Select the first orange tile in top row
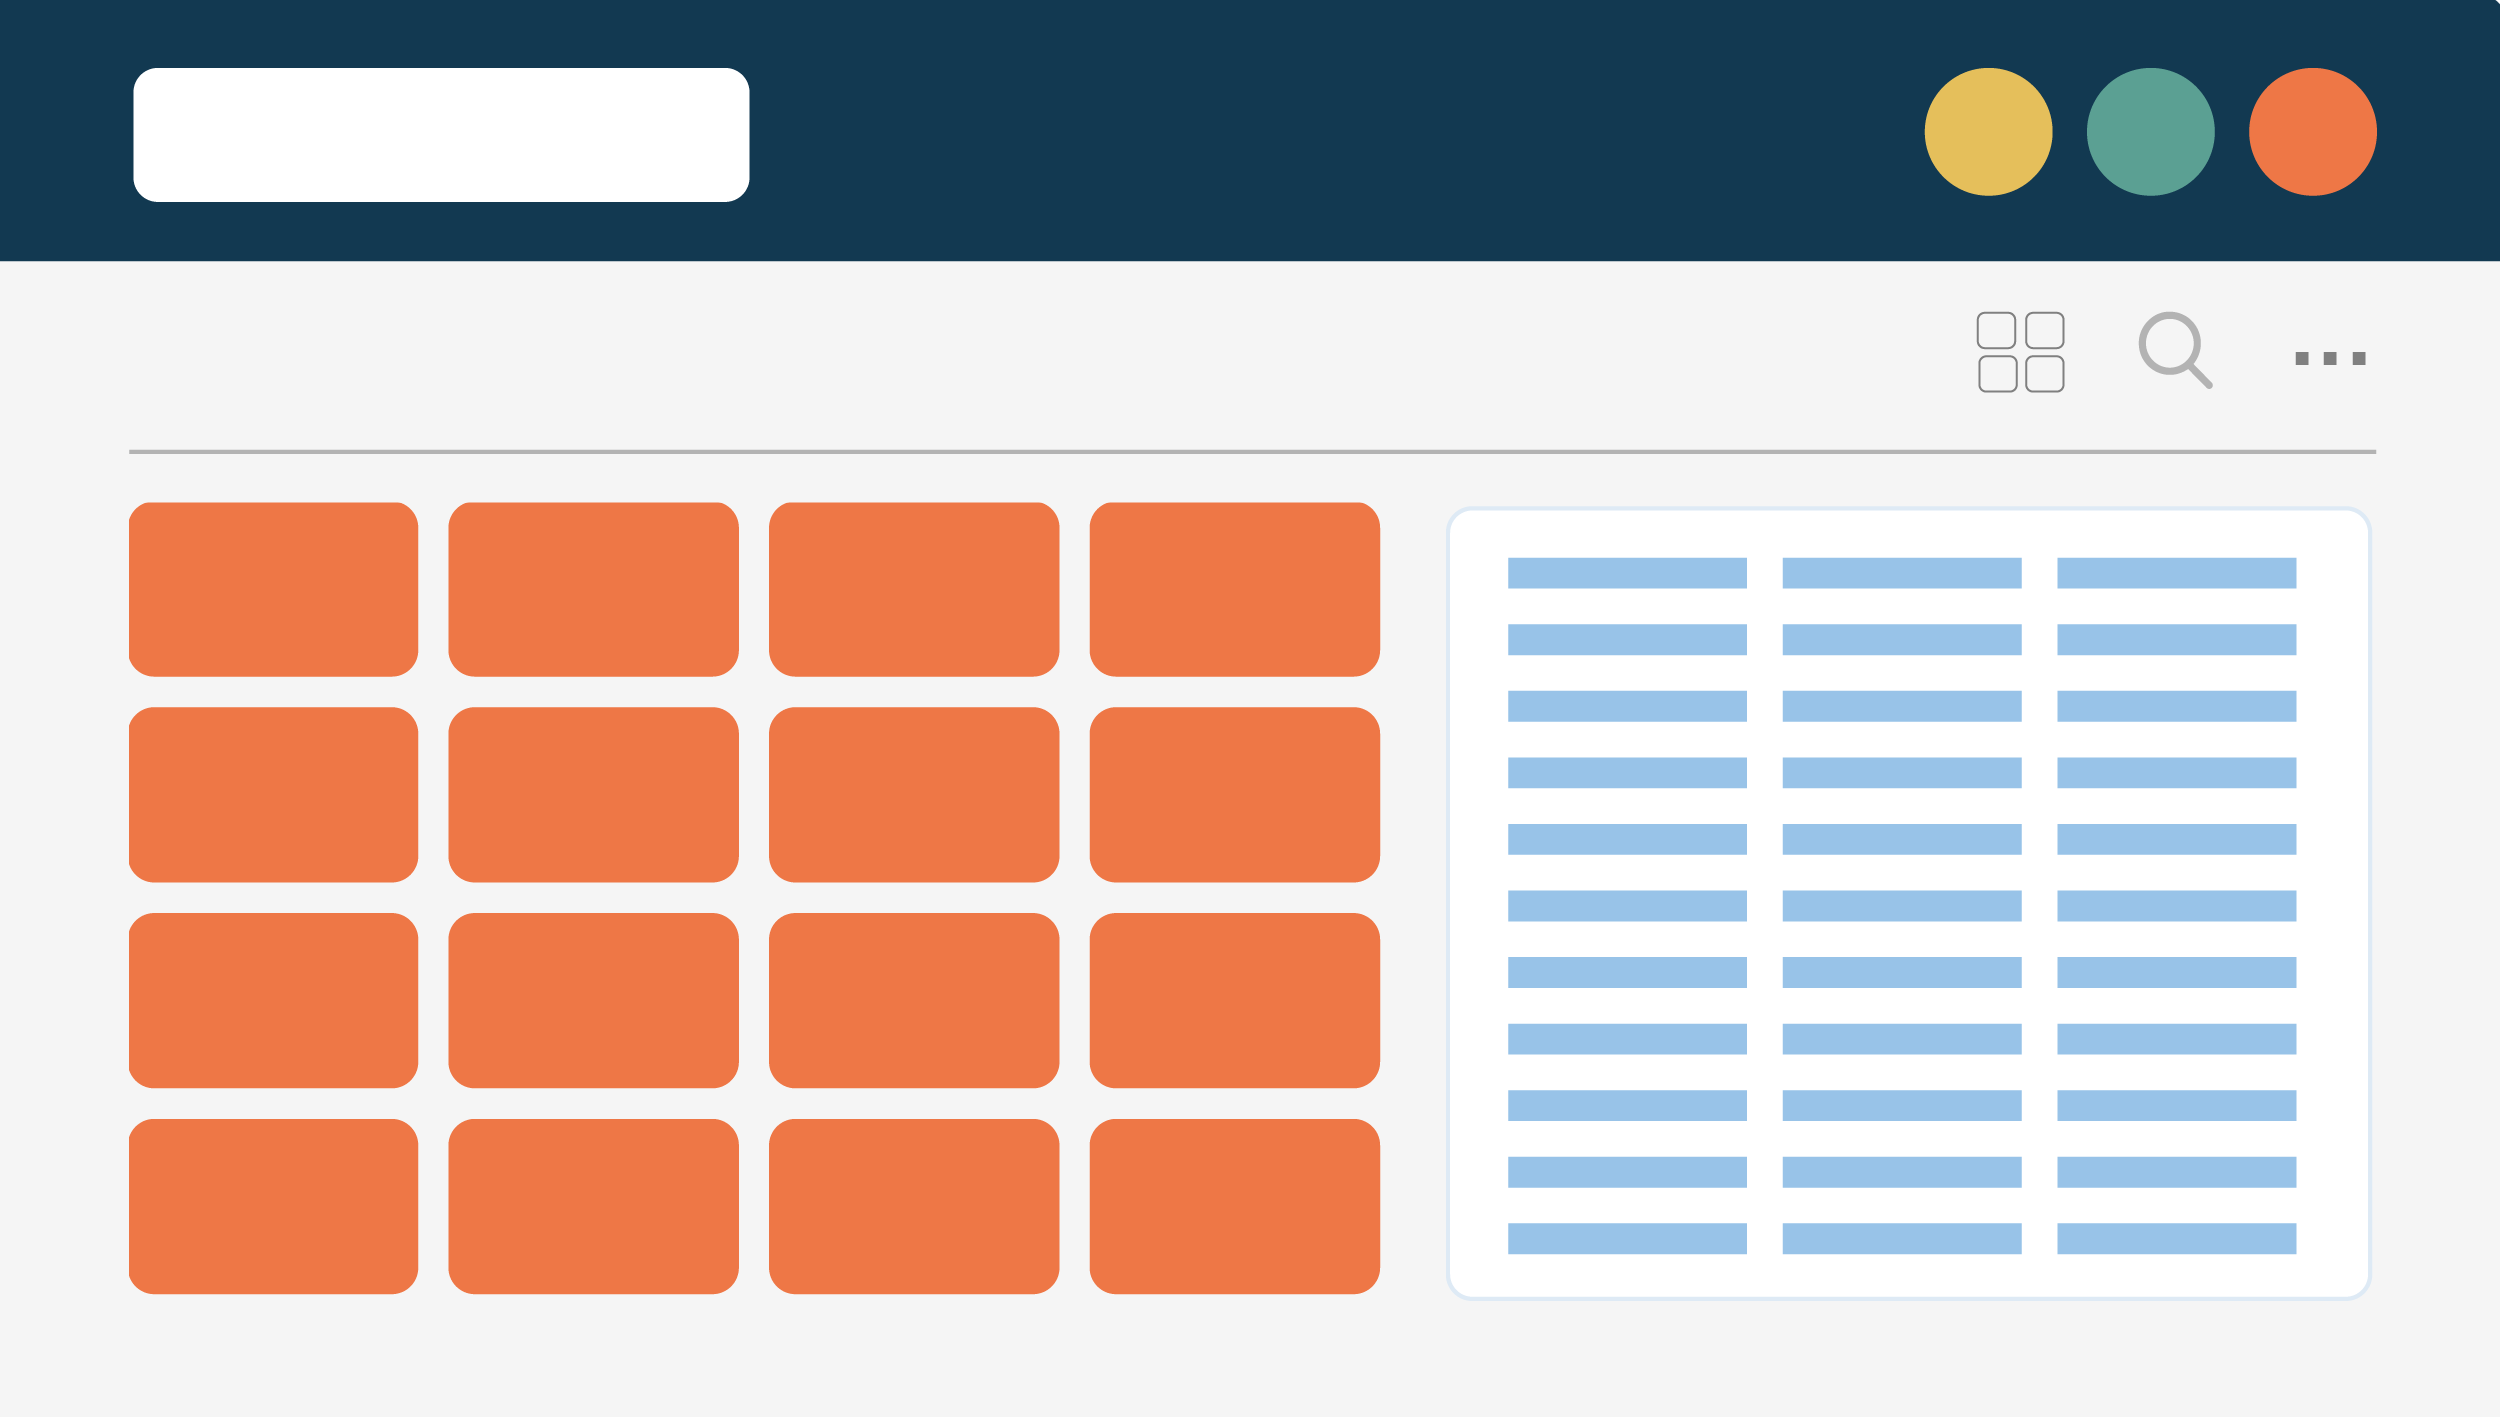Image resolution: width=2500 pixels, height=1417 pixels. pyautogui.click(x=273, y=590)
